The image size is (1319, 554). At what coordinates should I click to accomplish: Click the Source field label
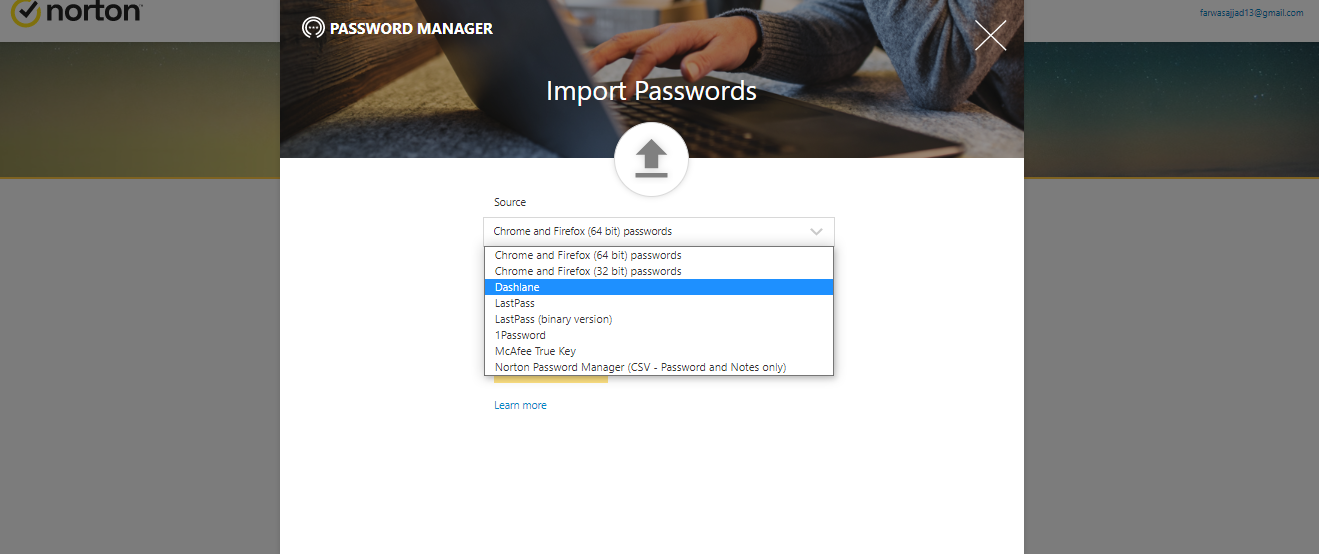(510, 202)
